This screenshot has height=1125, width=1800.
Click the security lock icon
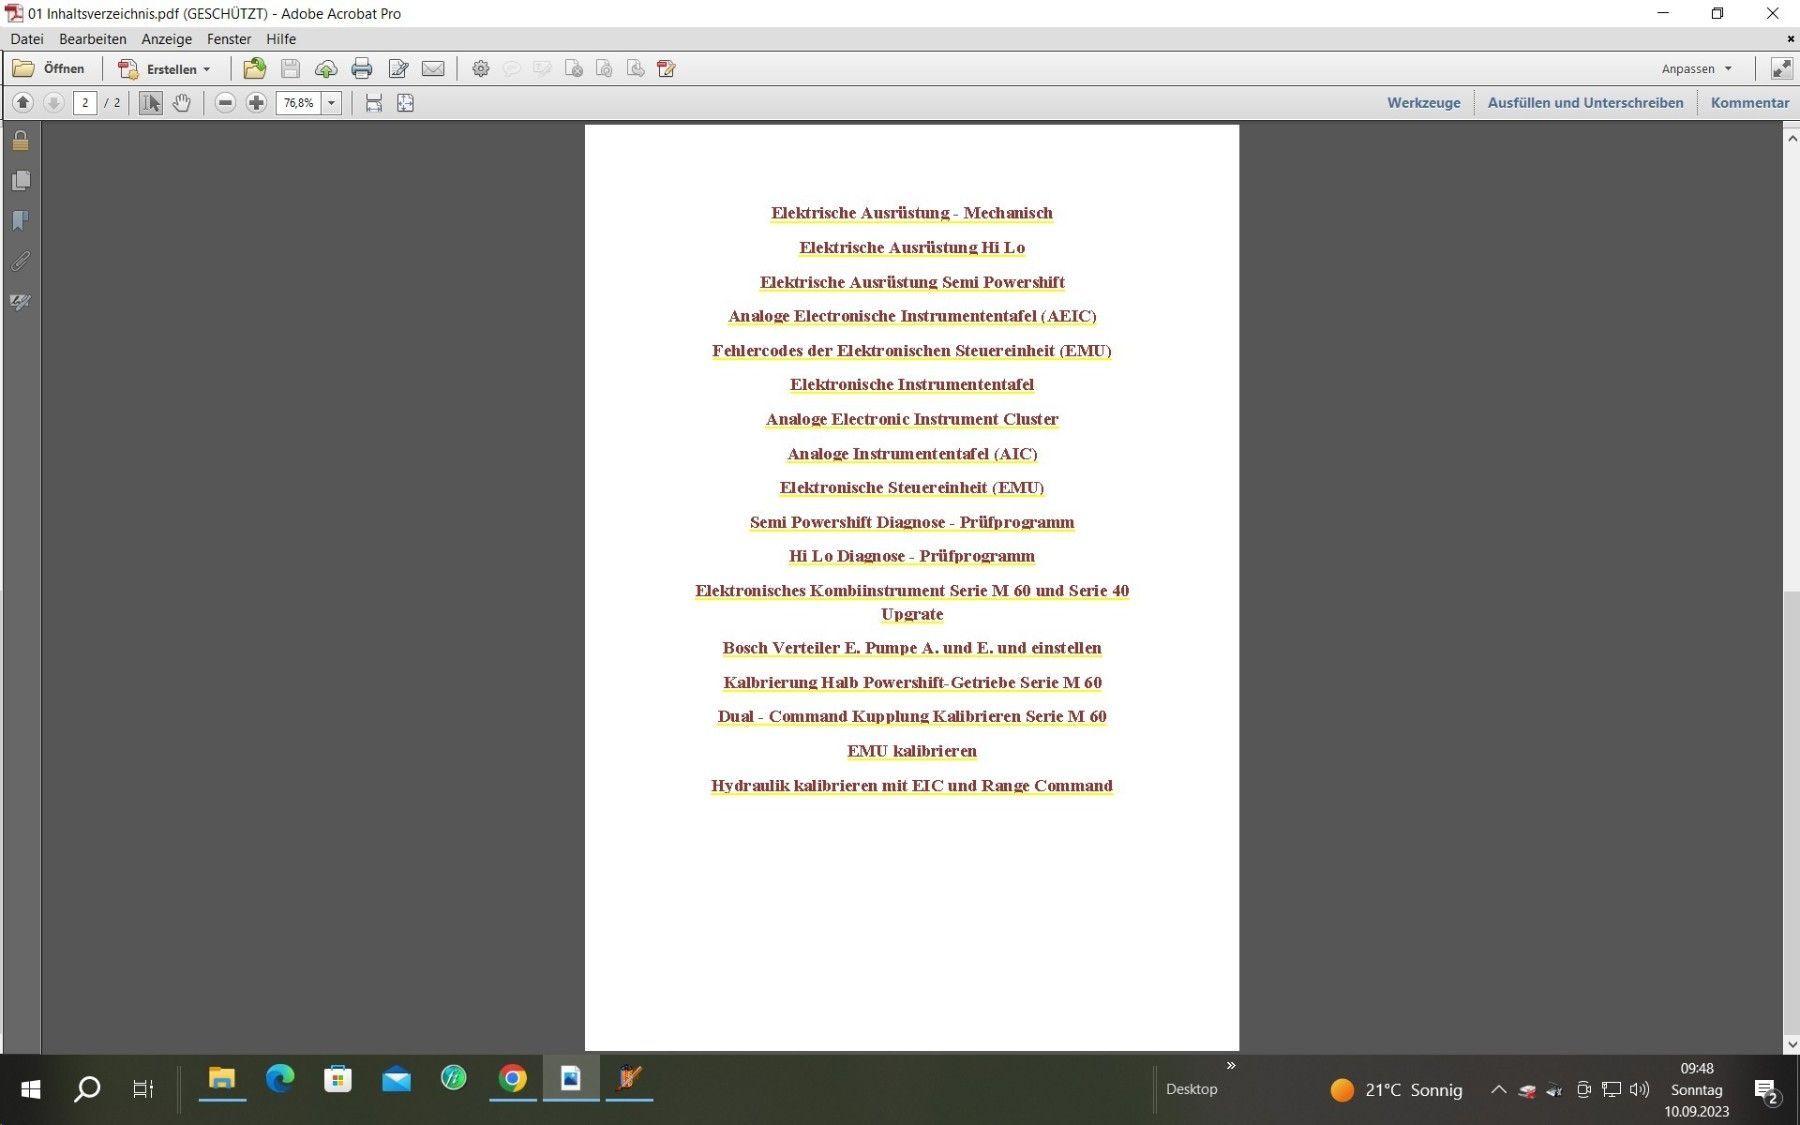pyautogui.click(x=20, y=141)
